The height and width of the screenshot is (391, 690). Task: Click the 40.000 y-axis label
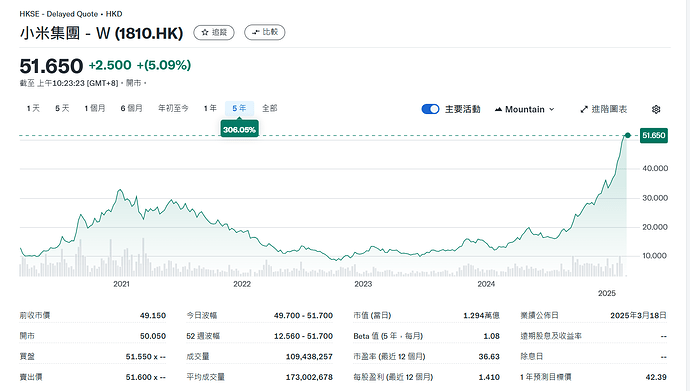(655, 168)
